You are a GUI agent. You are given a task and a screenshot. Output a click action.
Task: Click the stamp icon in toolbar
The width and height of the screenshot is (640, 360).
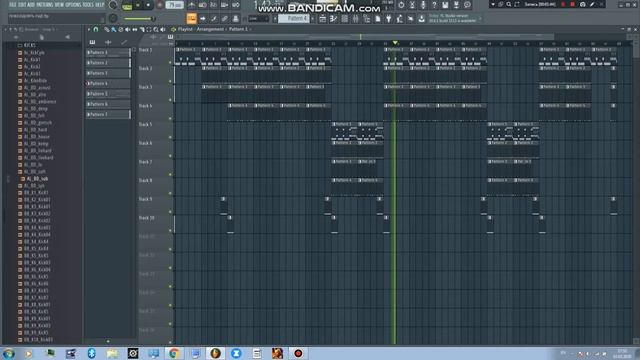pyautogui.click(x=236, y=18)
